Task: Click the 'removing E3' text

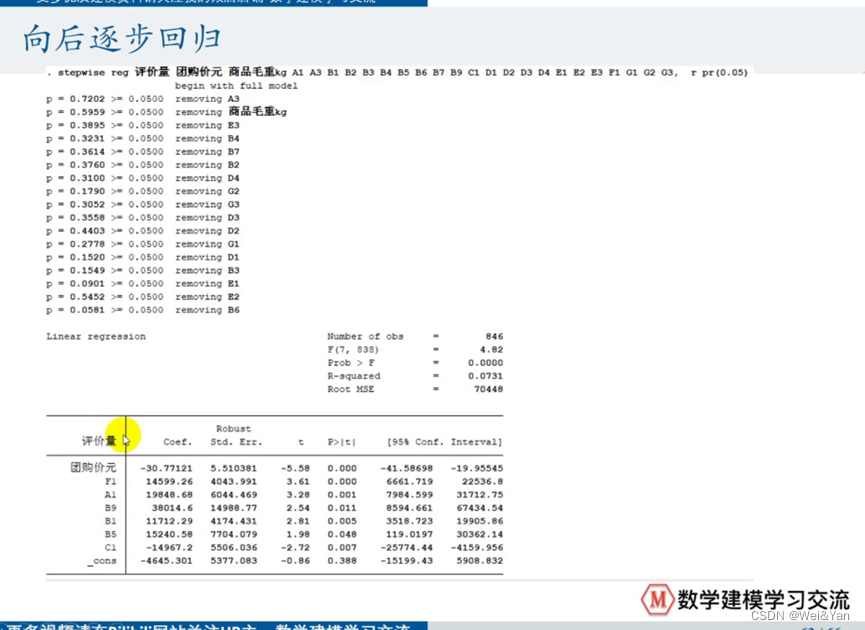Action: tap(207, 126)
